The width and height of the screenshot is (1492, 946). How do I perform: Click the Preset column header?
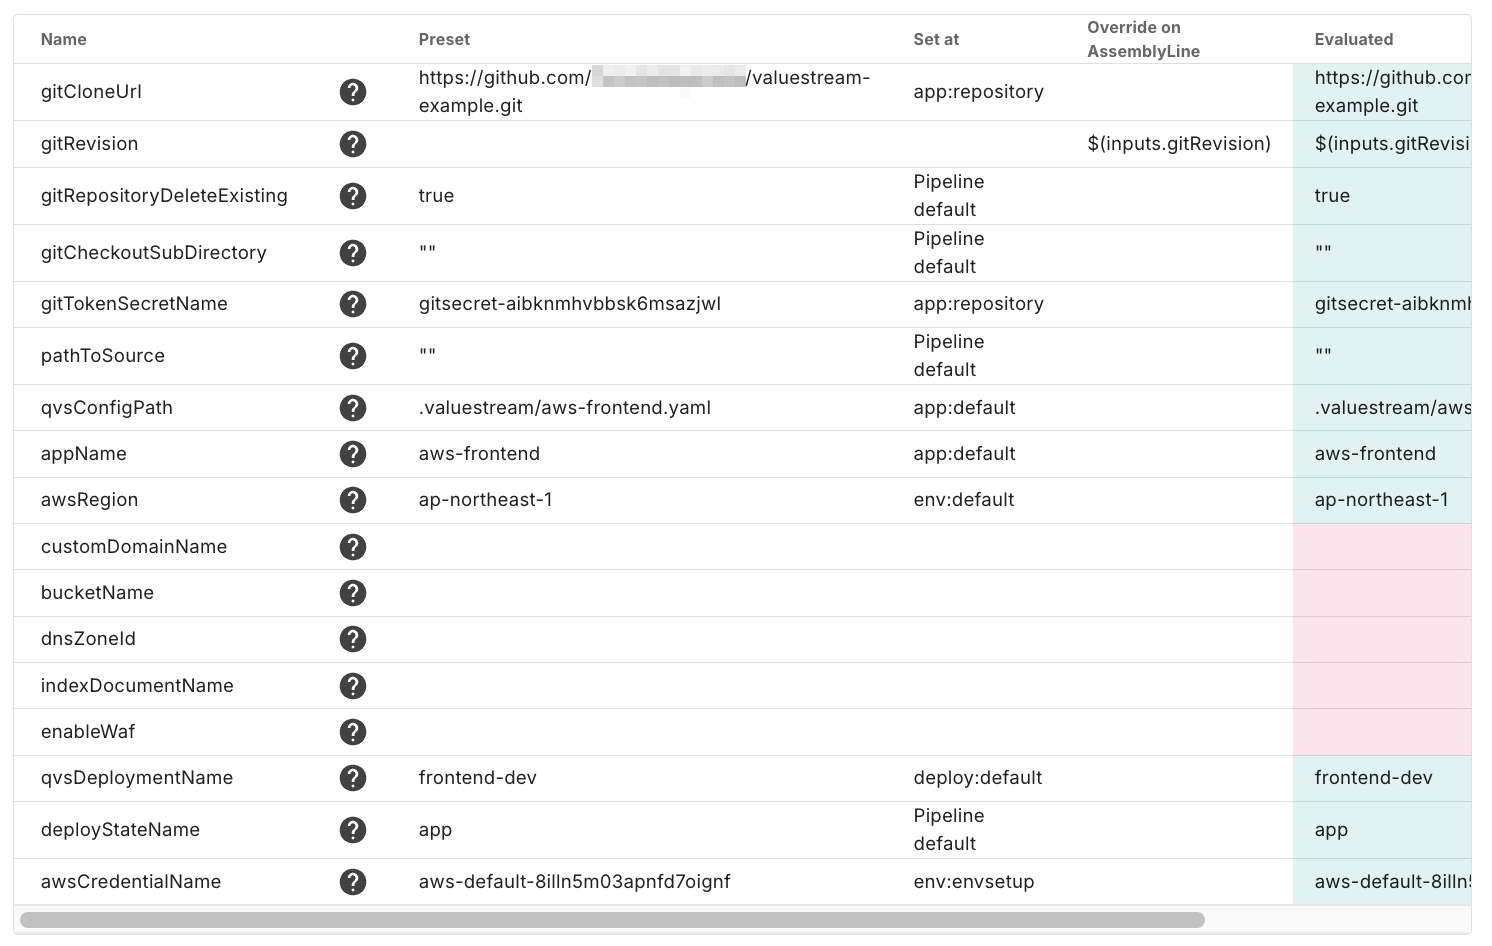[x=444, y=40]
